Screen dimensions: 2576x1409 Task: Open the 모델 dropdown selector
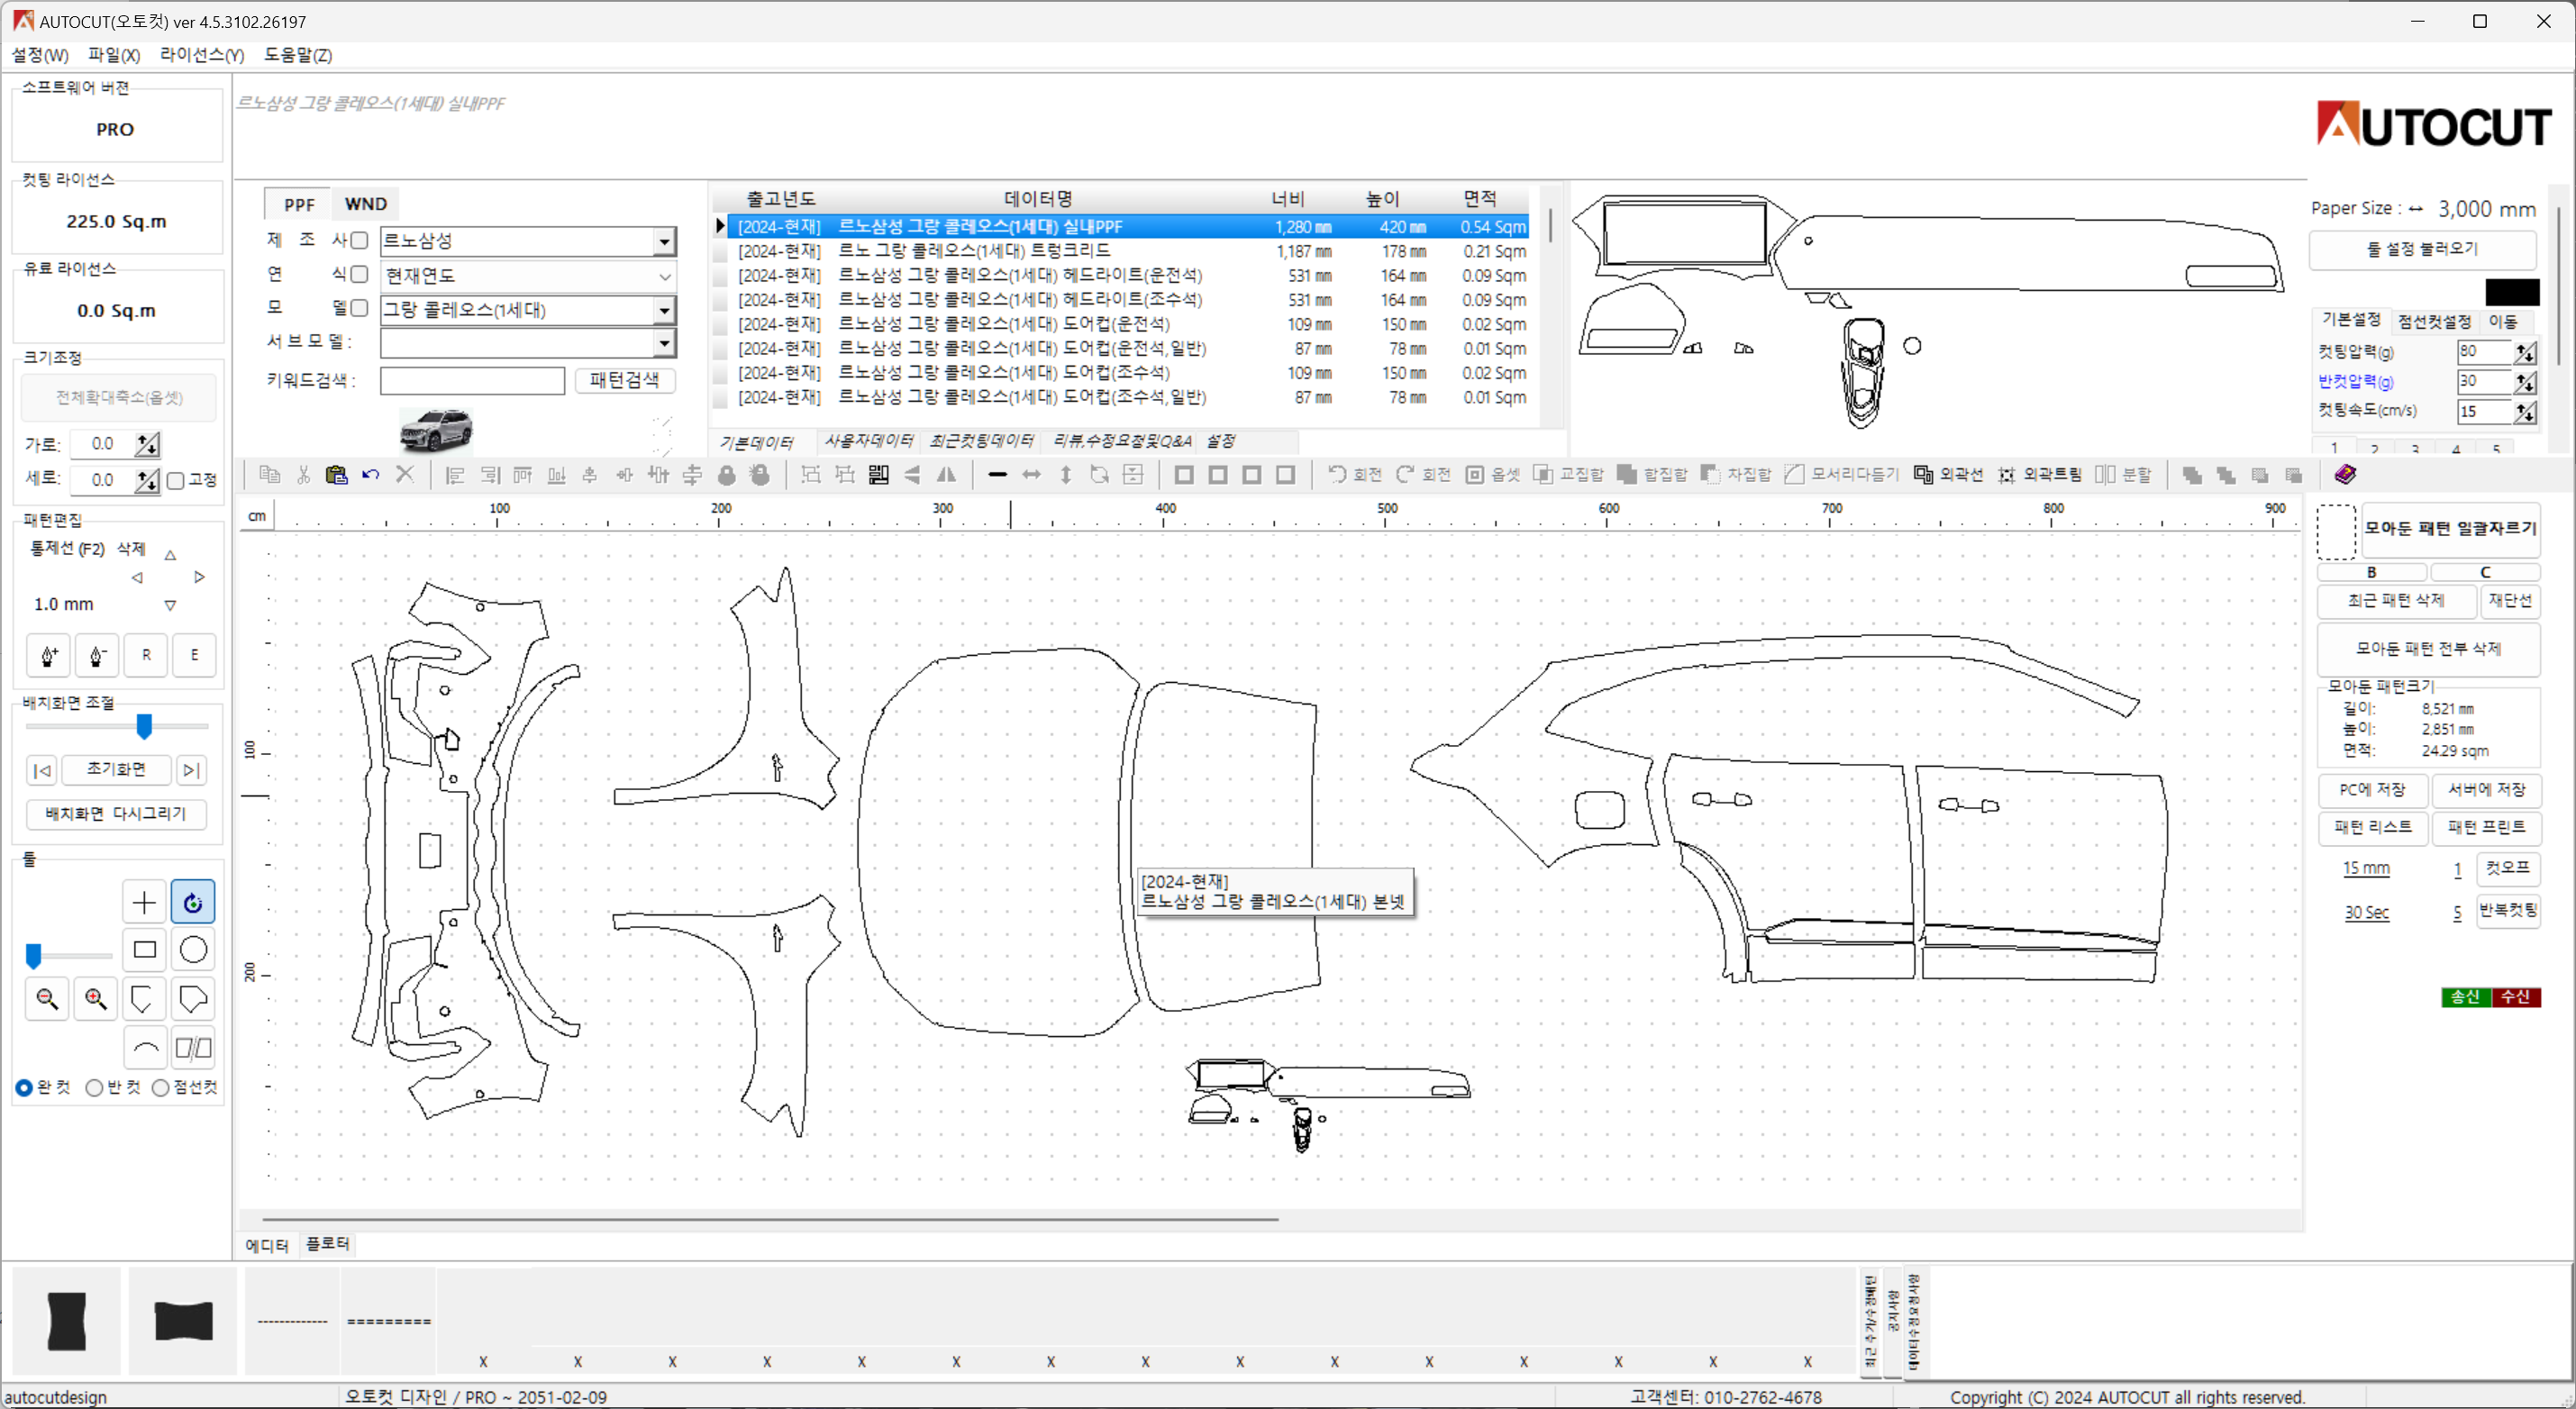tap(664, 309)
